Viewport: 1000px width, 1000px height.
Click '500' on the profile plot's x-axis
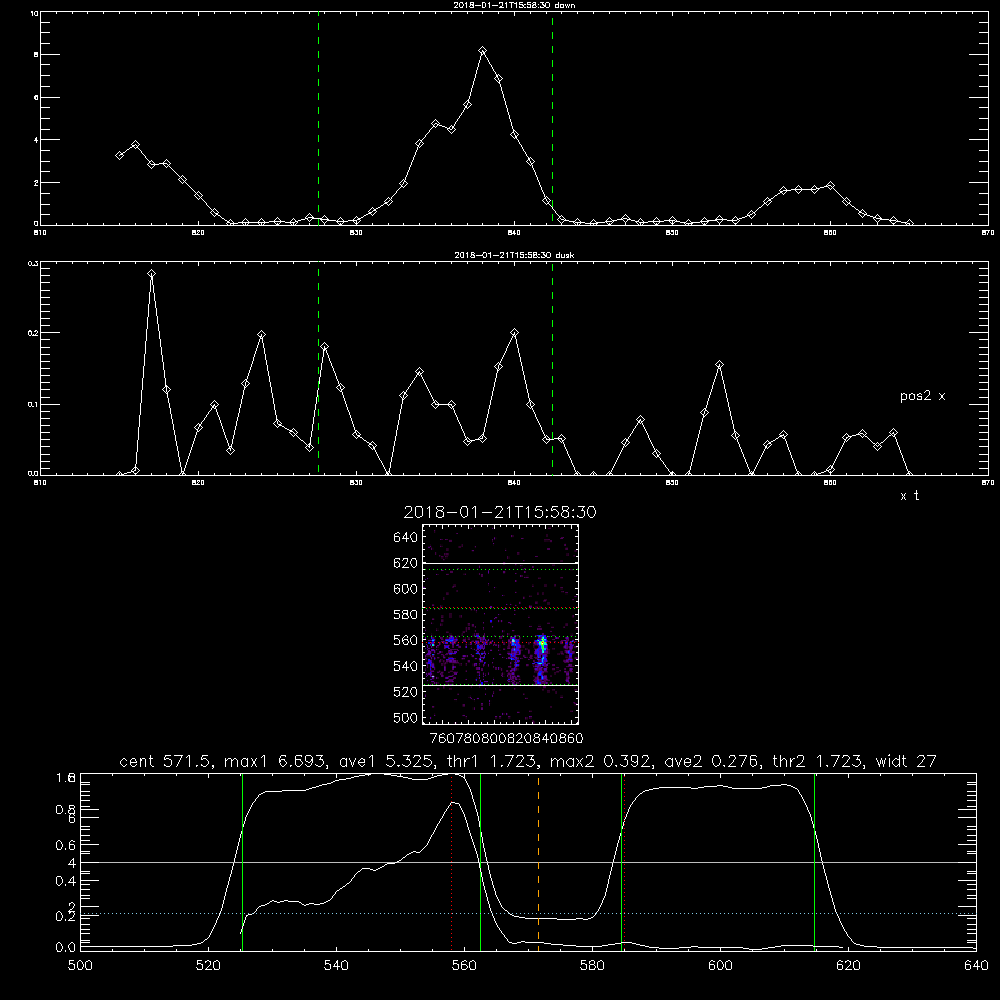point(80,966)
